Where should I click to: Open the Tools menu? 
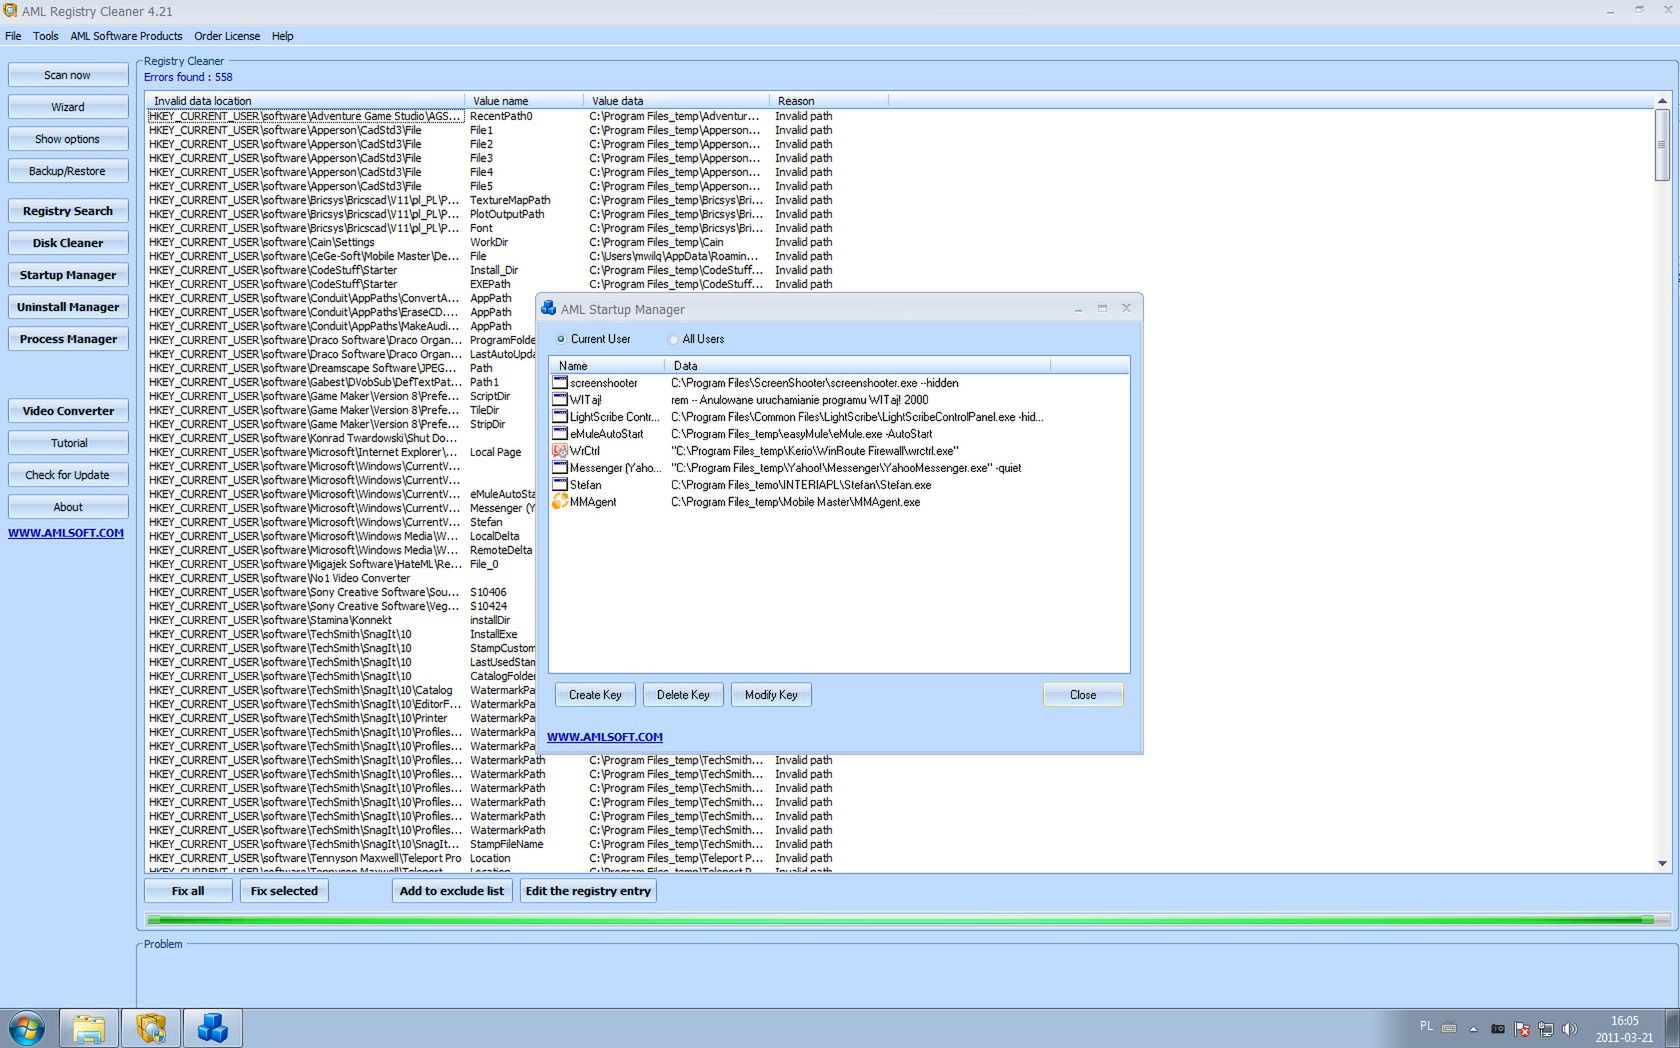coord(46,36)
